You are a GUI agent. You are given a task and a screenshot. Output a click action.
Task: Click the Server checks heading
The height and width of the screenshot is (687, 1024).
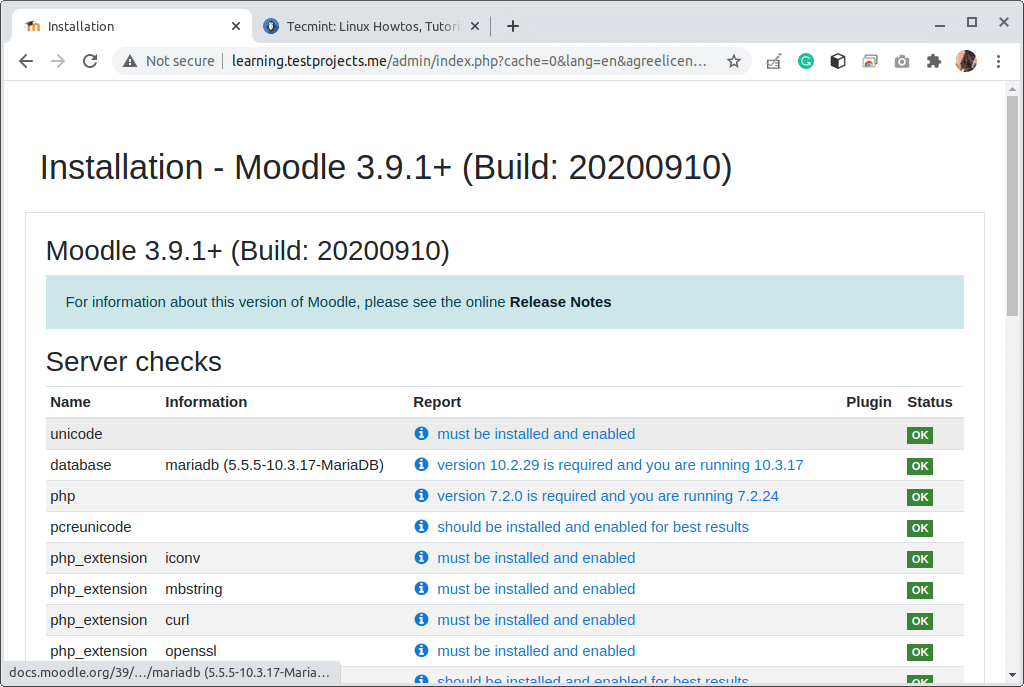tap(134, 362)
